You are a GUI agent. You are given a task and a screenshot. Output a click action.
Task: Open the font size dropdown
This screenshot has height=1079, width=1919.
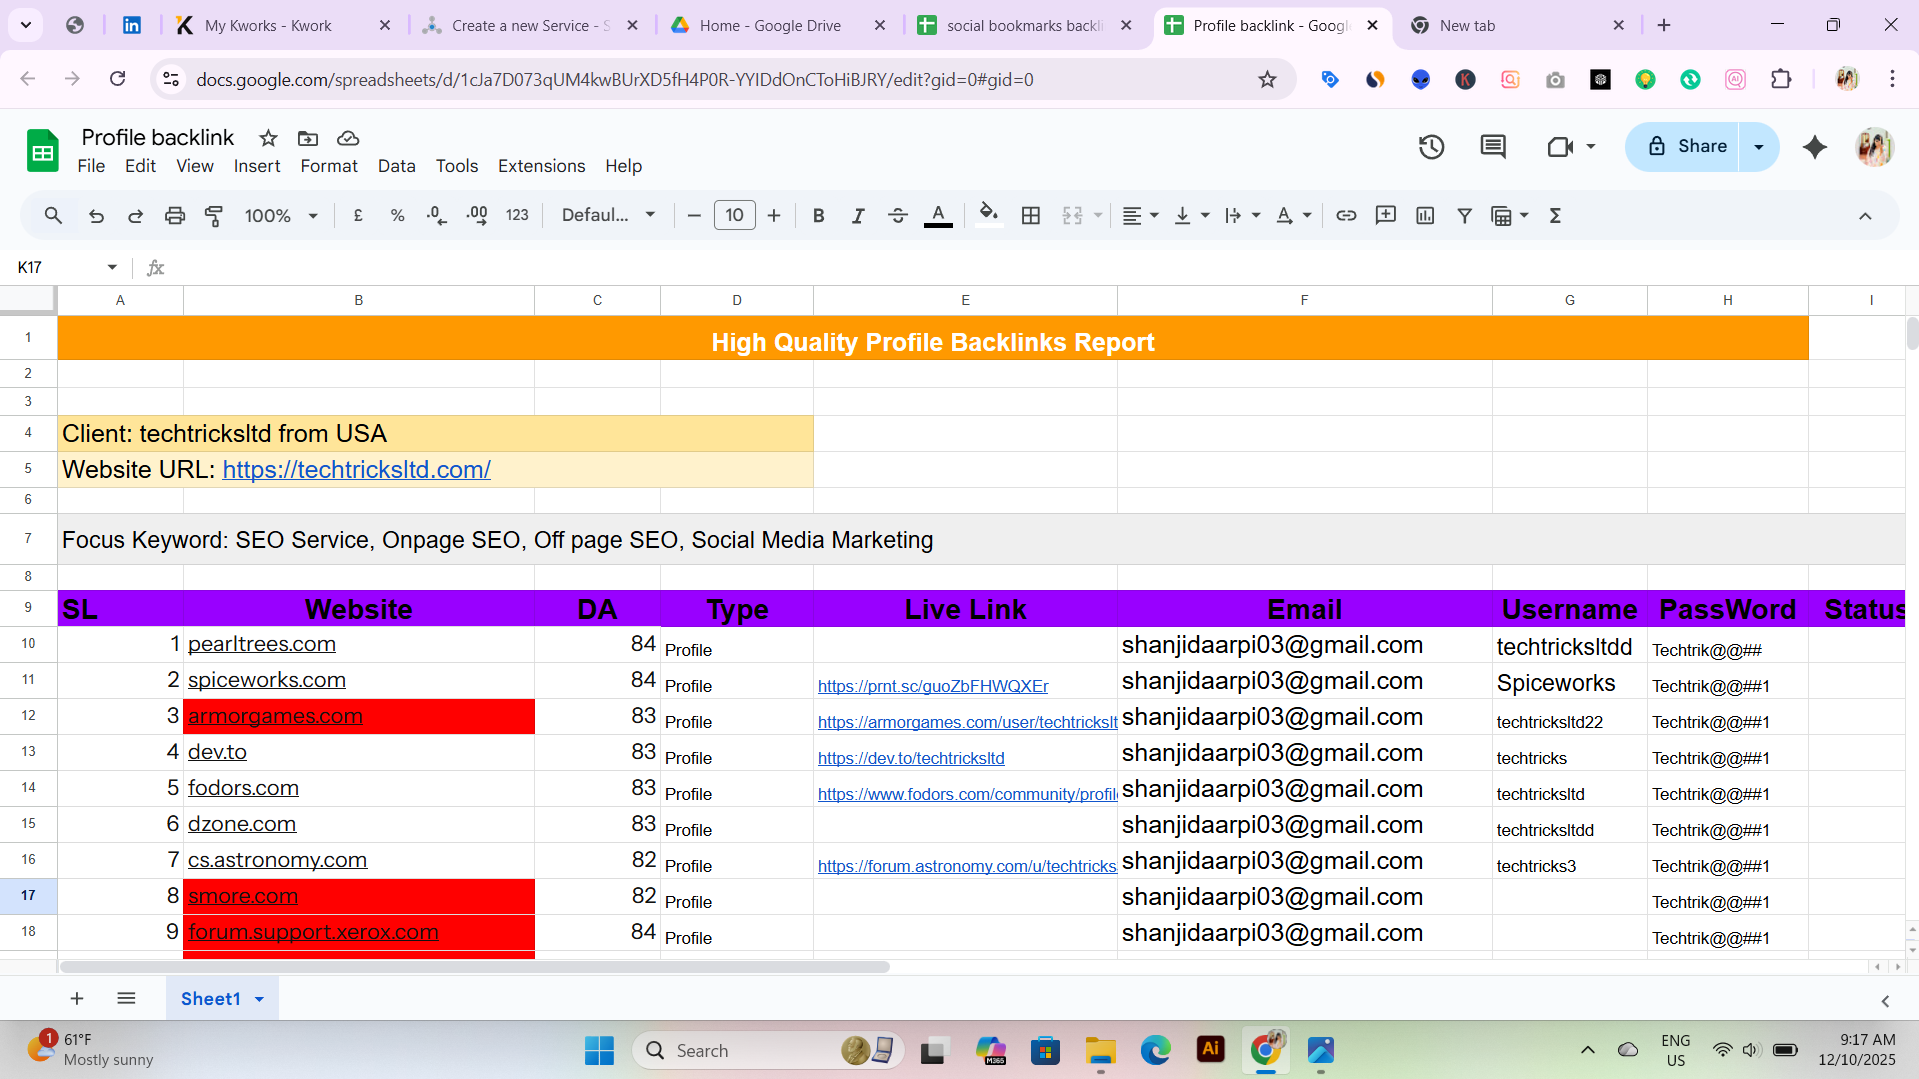pyautogui.click(x=735, y=215)
